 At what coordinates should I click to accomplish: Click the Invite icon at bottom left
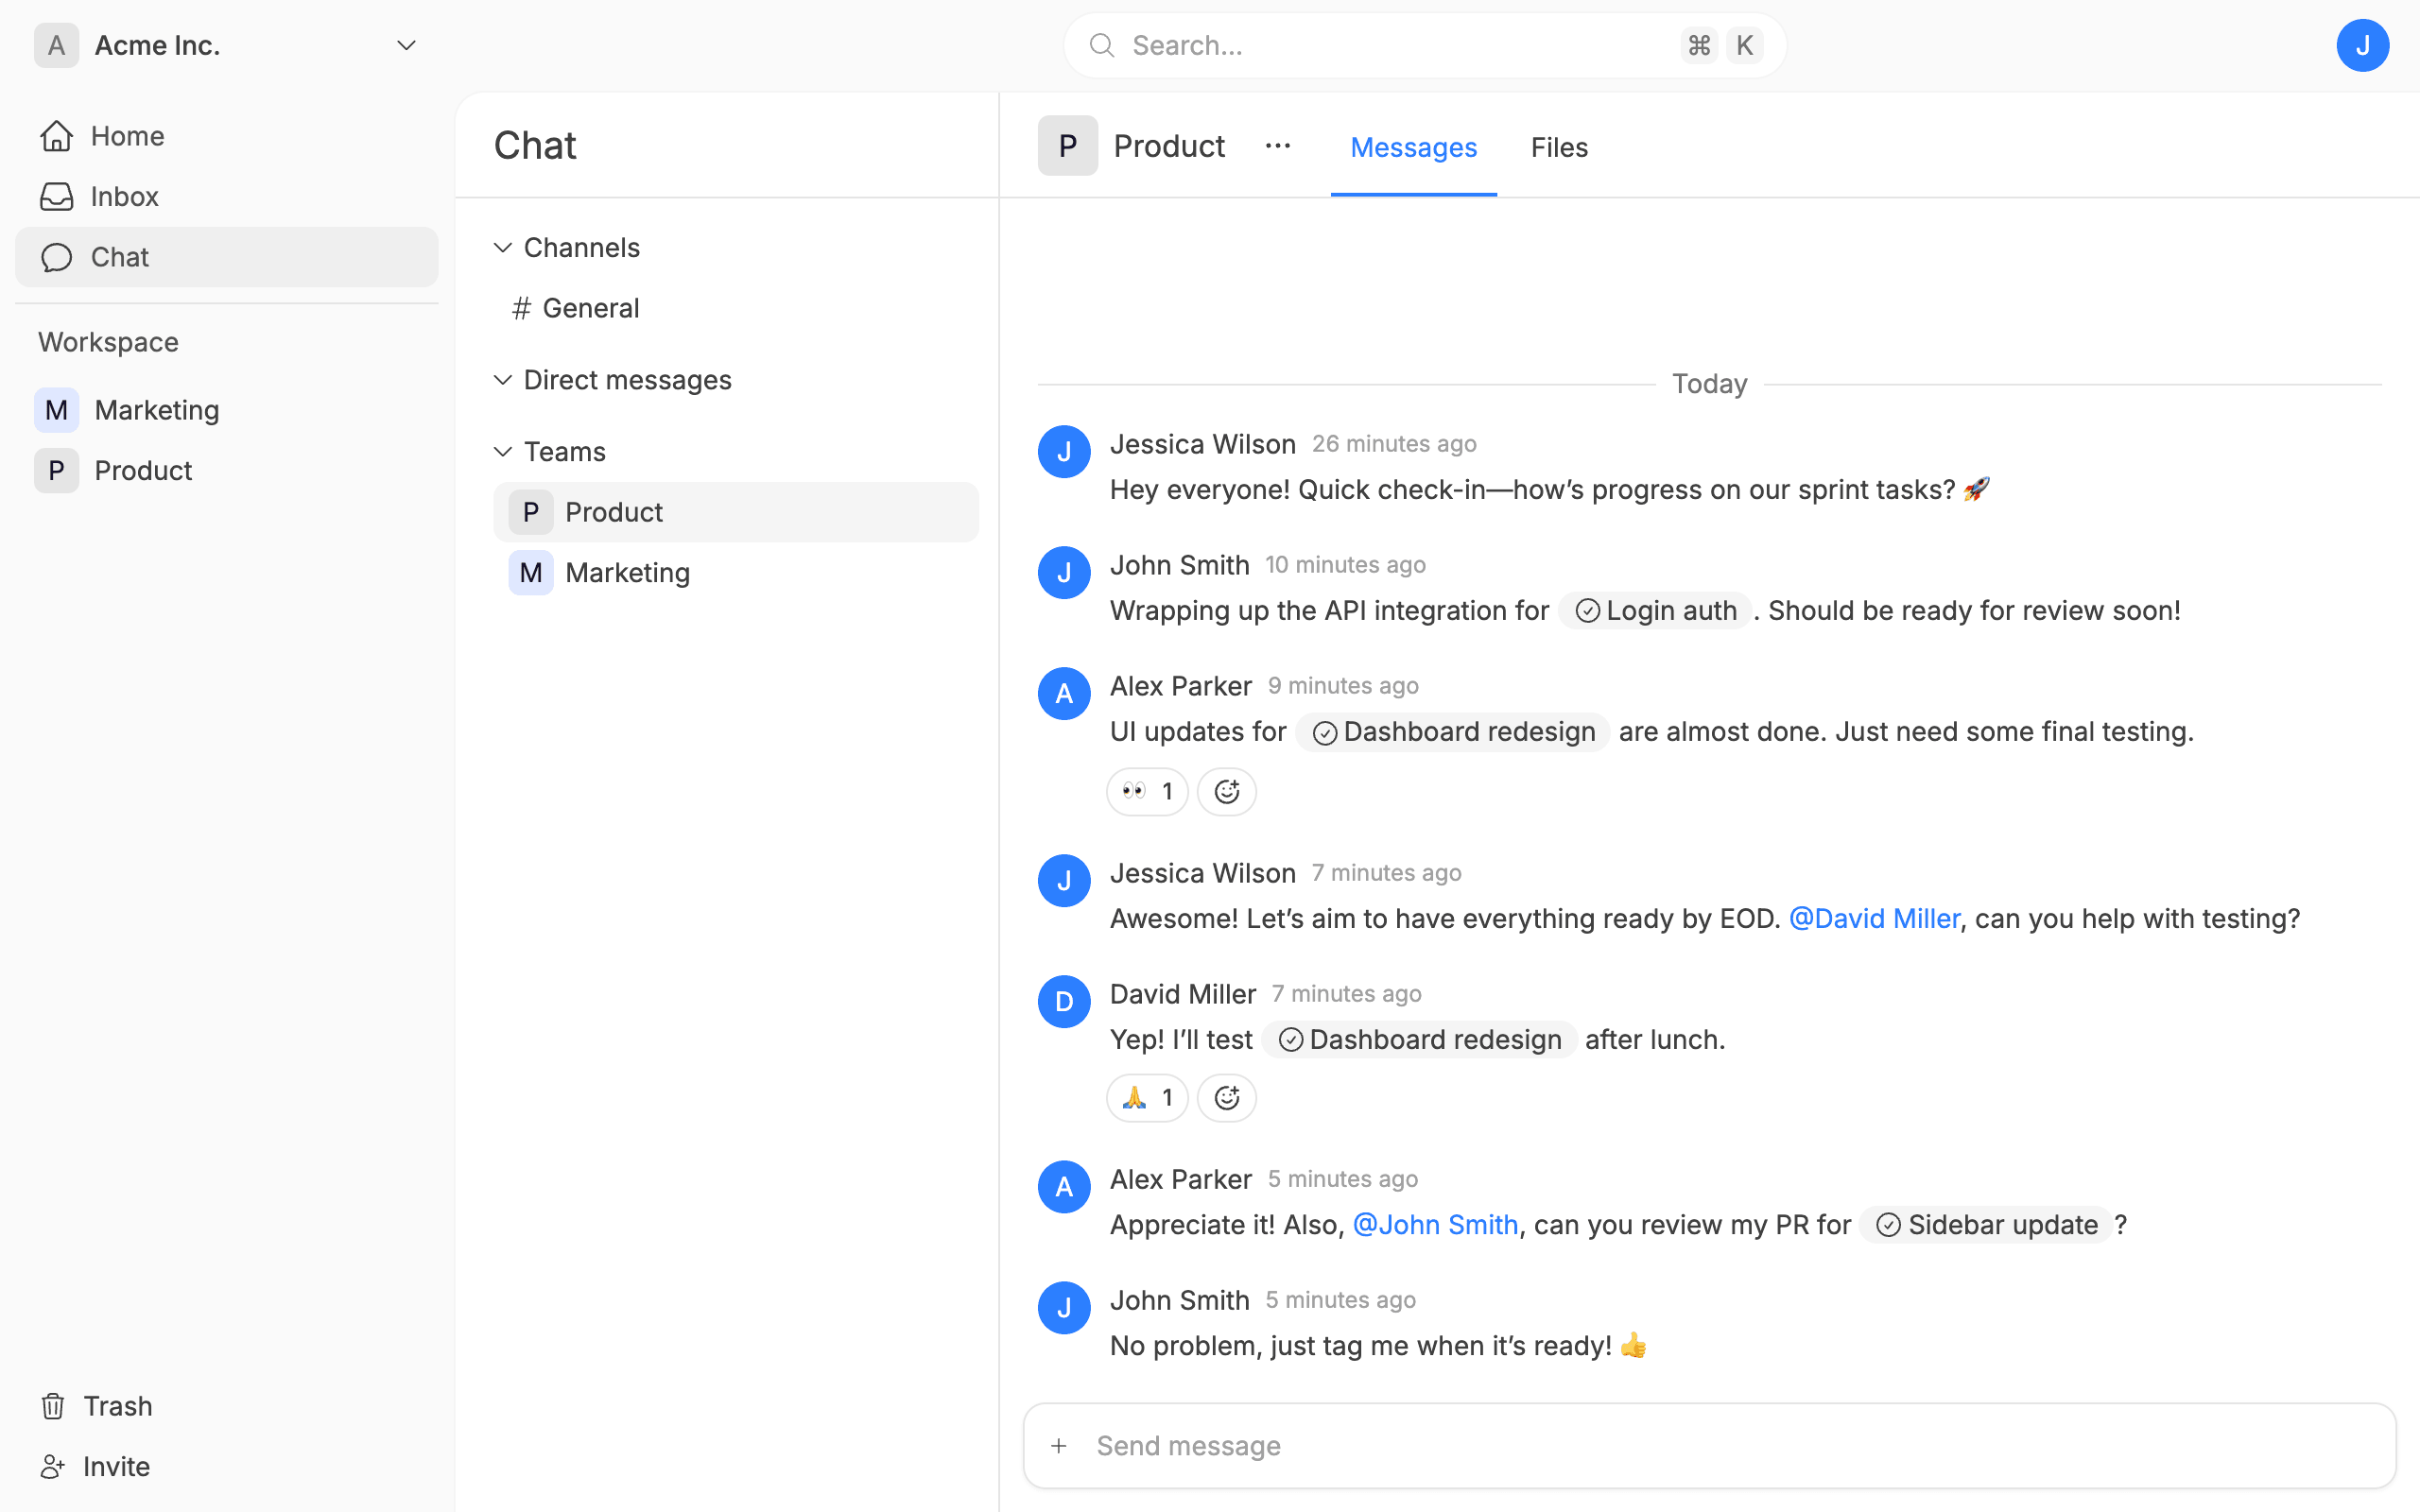(53, 1466)
